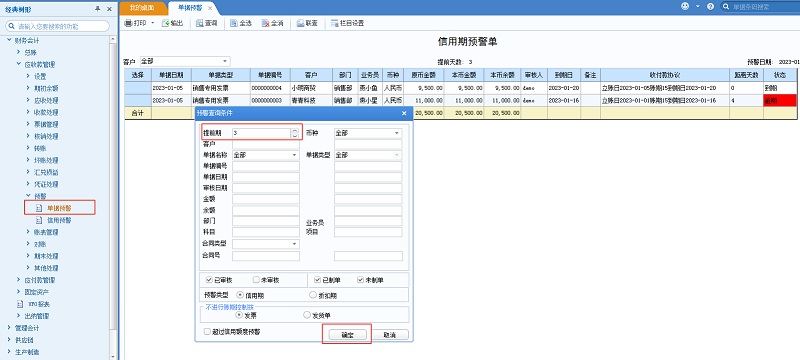Collapse the 应收款管理 tree node

click(19, 64)
